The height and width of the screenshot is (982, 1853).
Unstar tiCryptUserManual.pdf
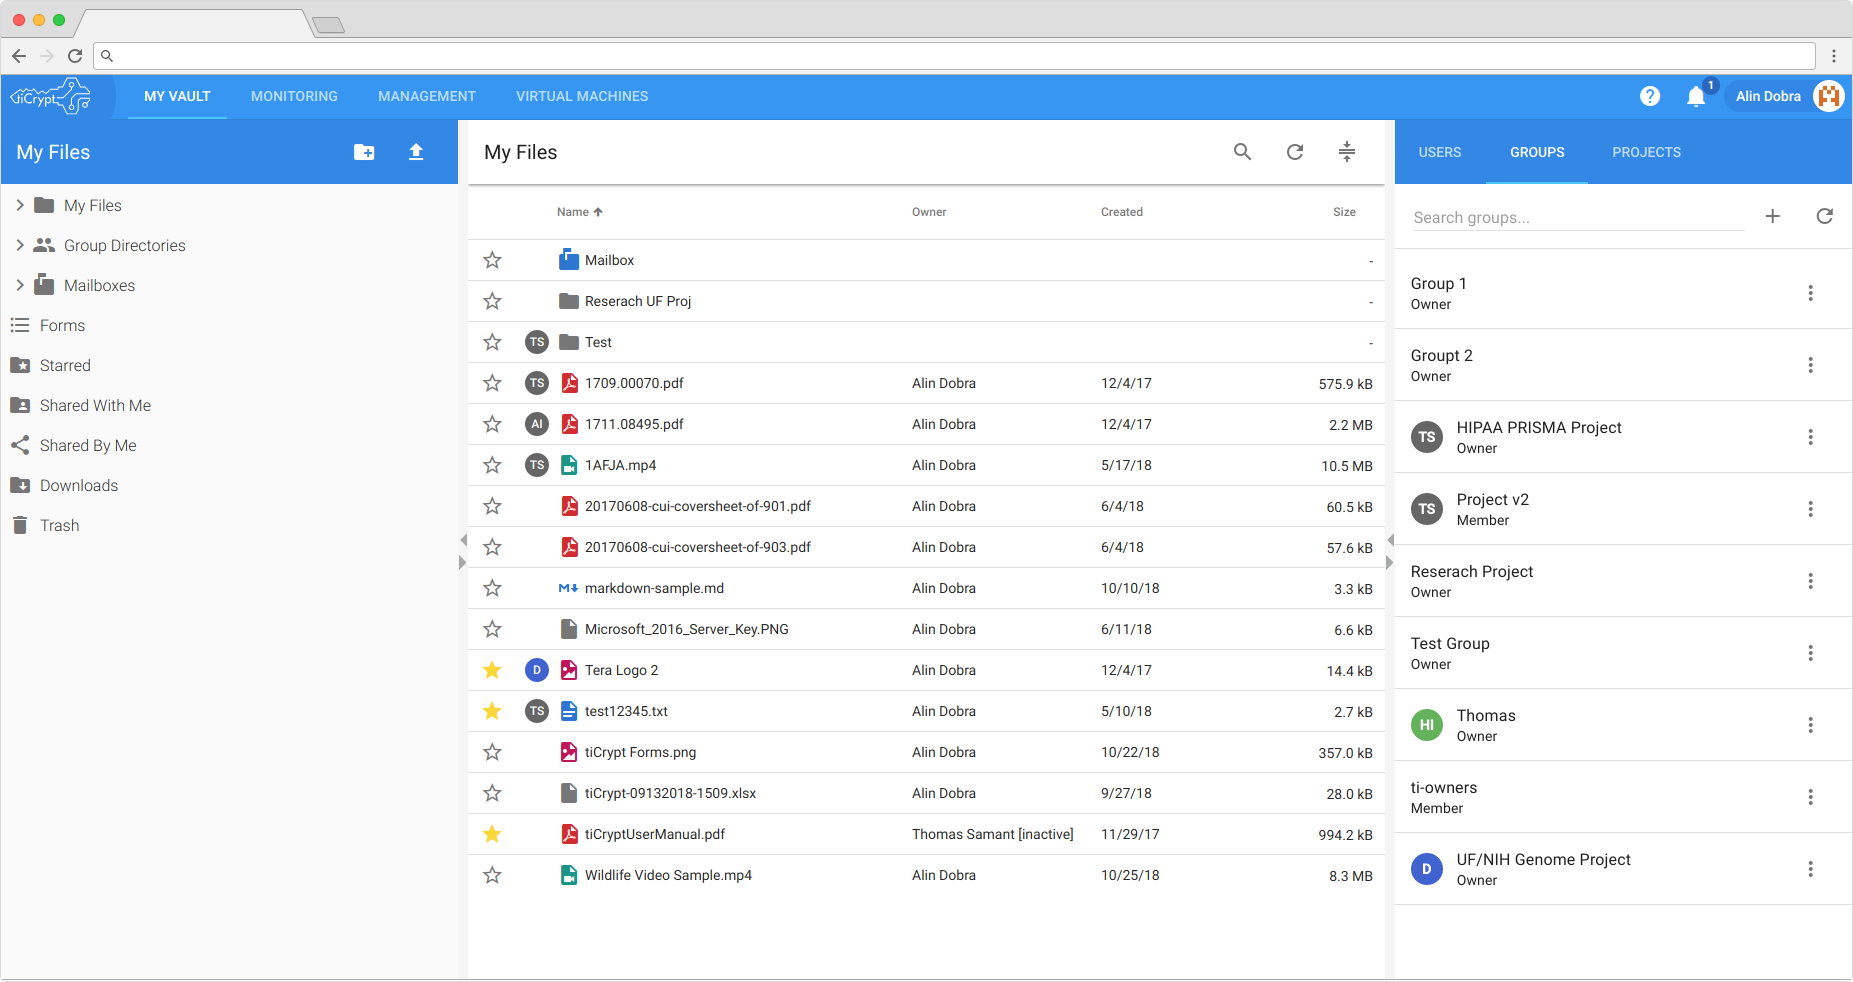[492, 834]
